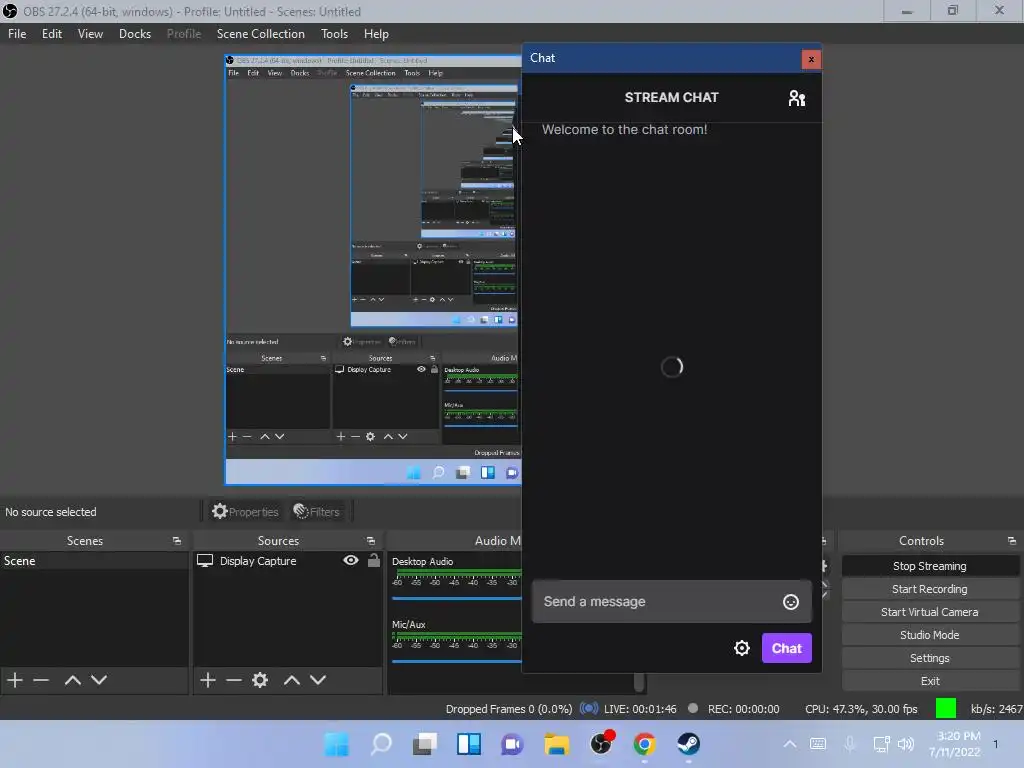Open Google Chrome on taskbar

(x=645, y=744)
